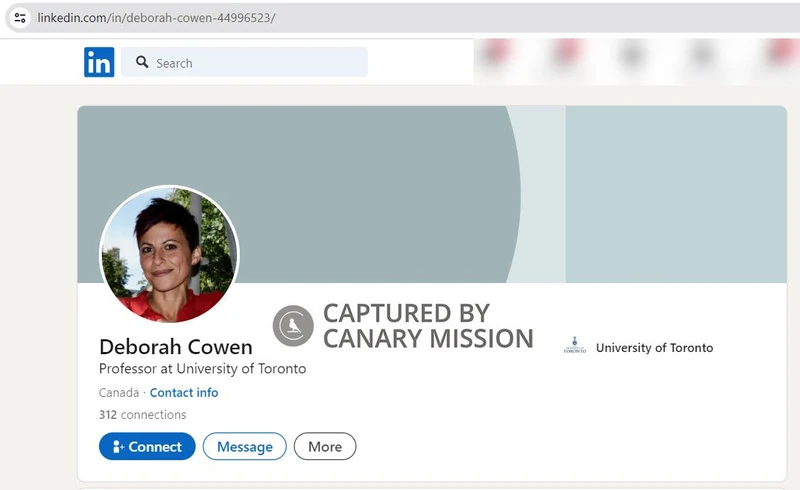Image resolution: width=800 pixels, height=490 pixels.
Task: Click the 312 connections text
Action: pyautogui.click(x=142, y=414)
